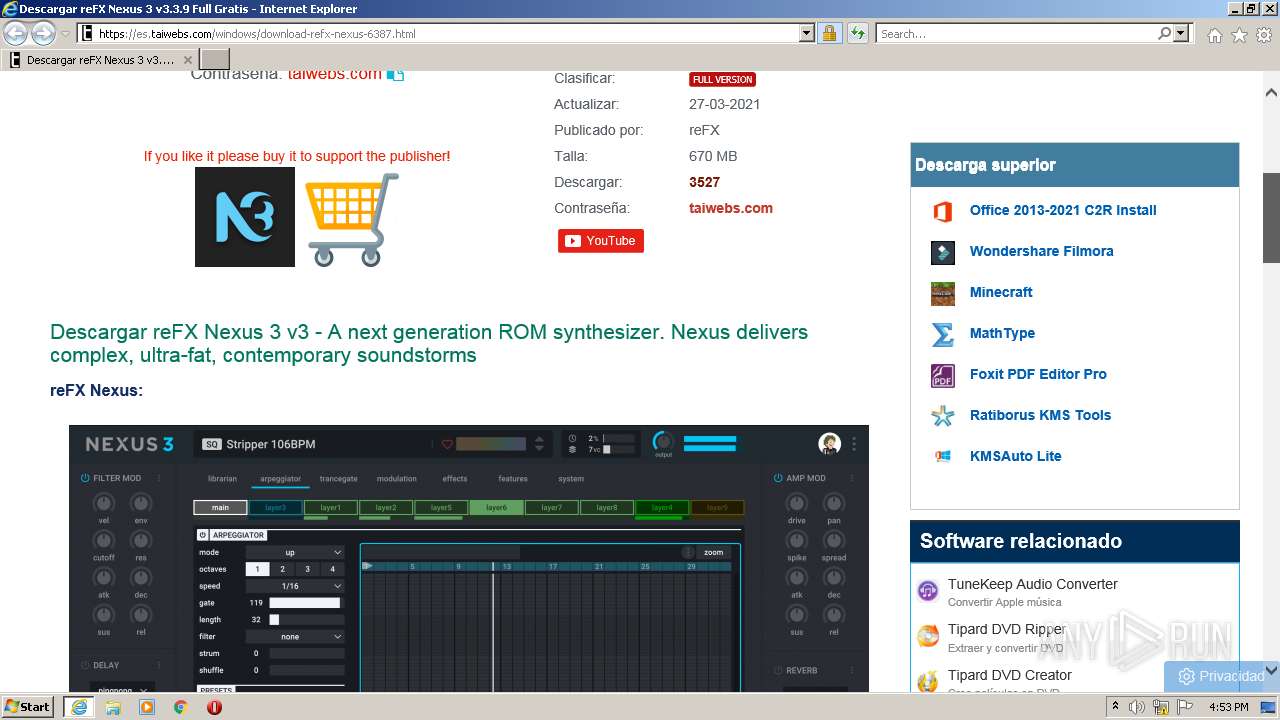This screenshot has width=1280, height=720.
Task: Click the N3 Nexus logo image
Action: [x=245, y=217]
